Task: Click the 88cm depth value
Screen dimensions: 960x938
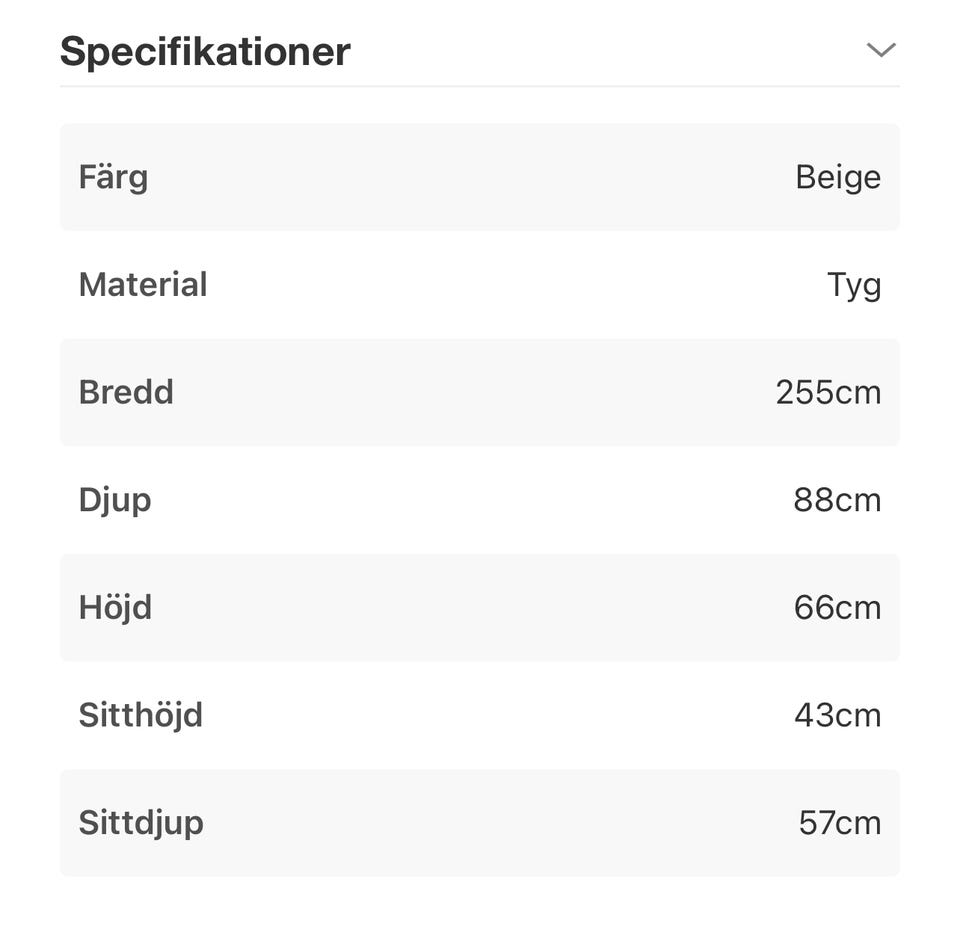Action: pyautogui.click(x=837, y=500)
